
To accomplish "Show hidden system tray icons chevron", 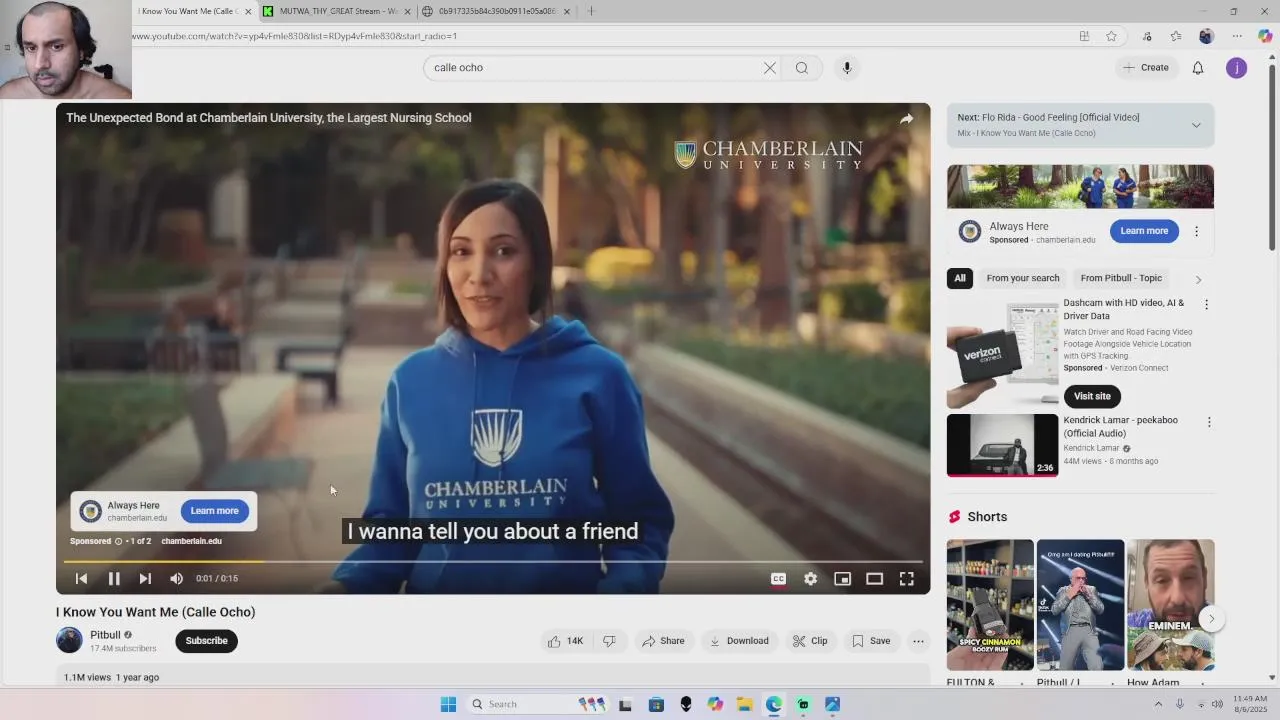I will coord(1158,704).
